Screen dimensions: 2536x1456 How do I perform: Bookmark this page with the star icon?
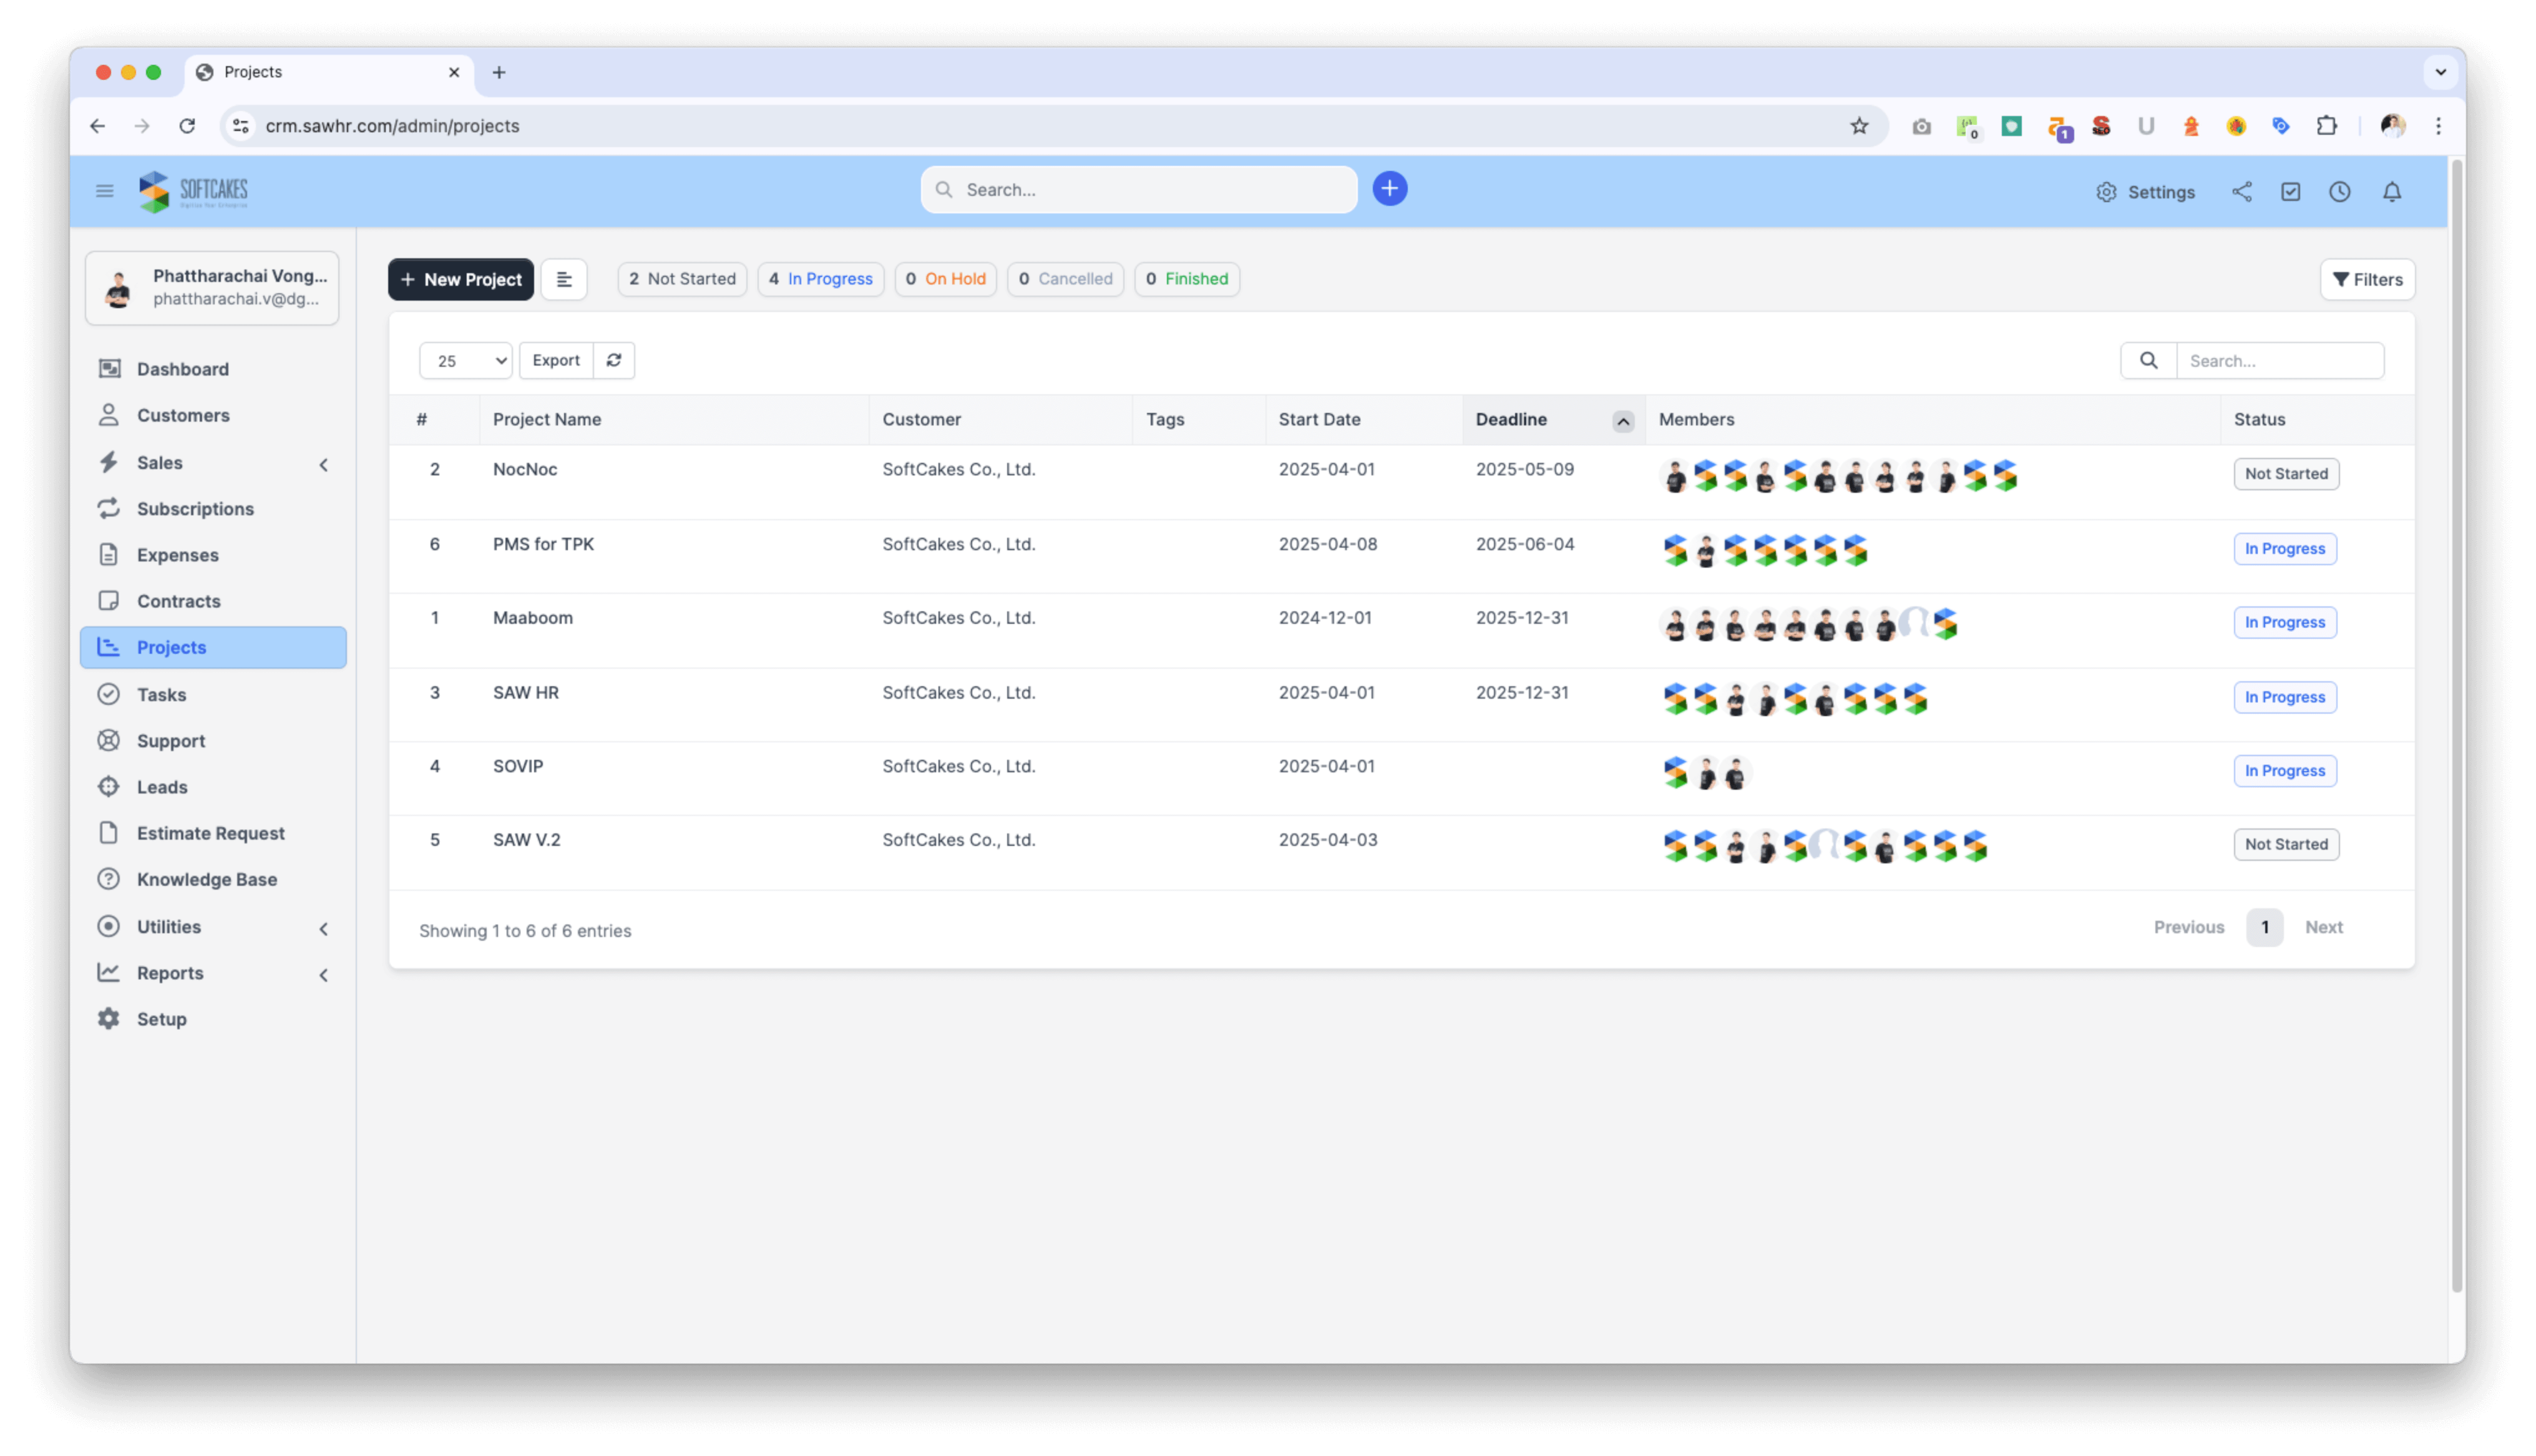coord(1858,126)
